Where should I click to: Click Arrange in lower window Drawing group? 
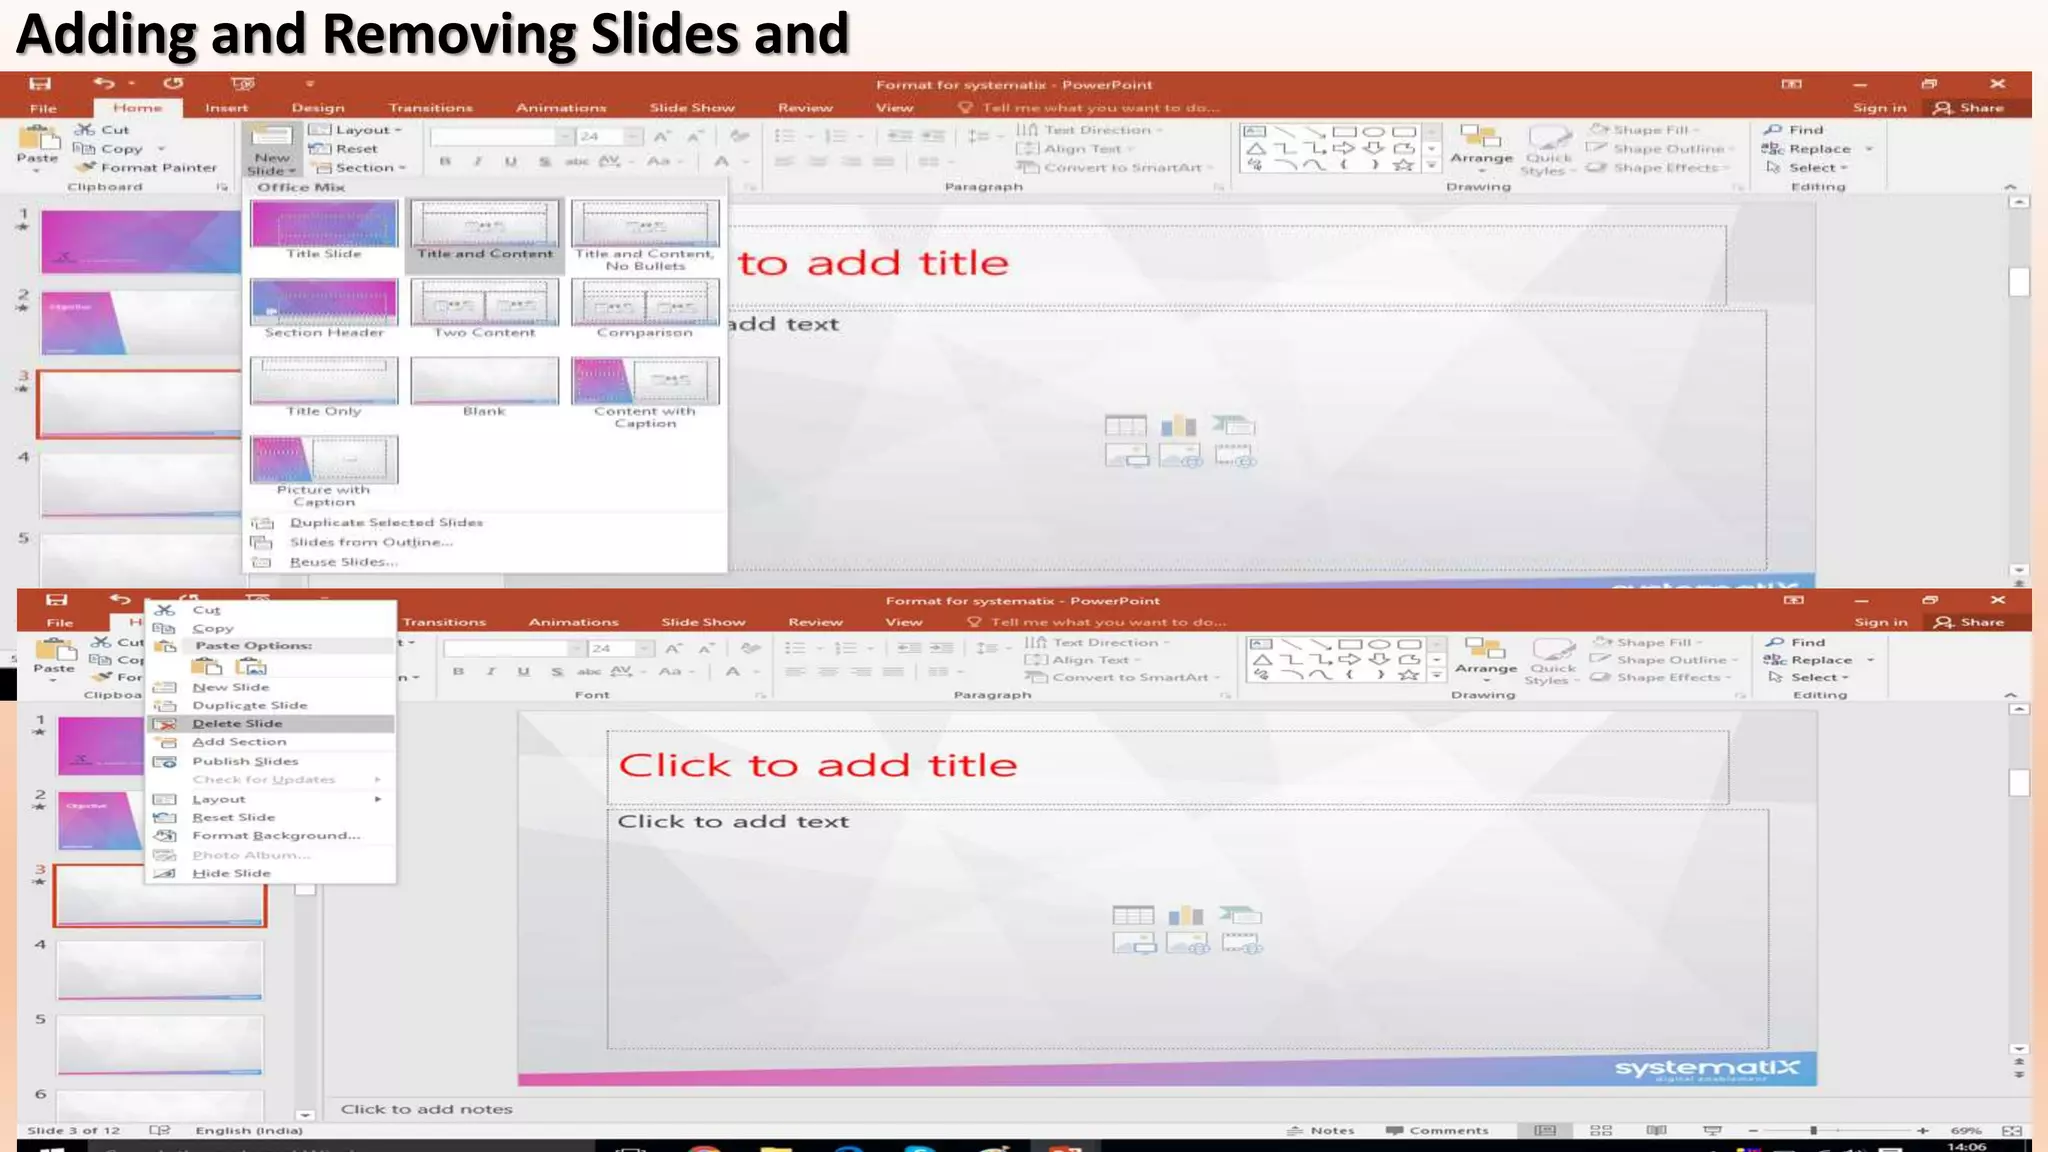tap(1486, 658)
